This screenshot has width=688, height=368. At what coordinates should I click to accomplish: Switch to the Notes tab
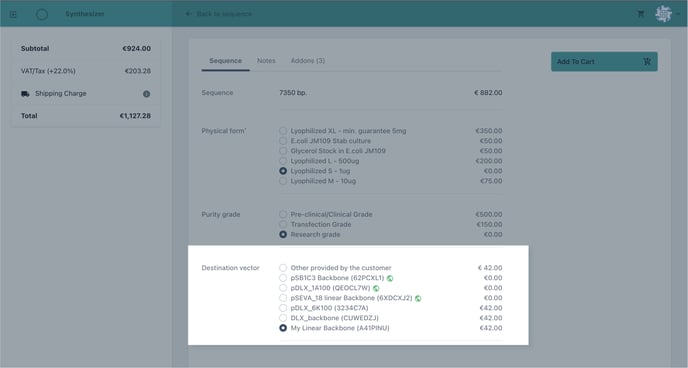coord(266,61)
